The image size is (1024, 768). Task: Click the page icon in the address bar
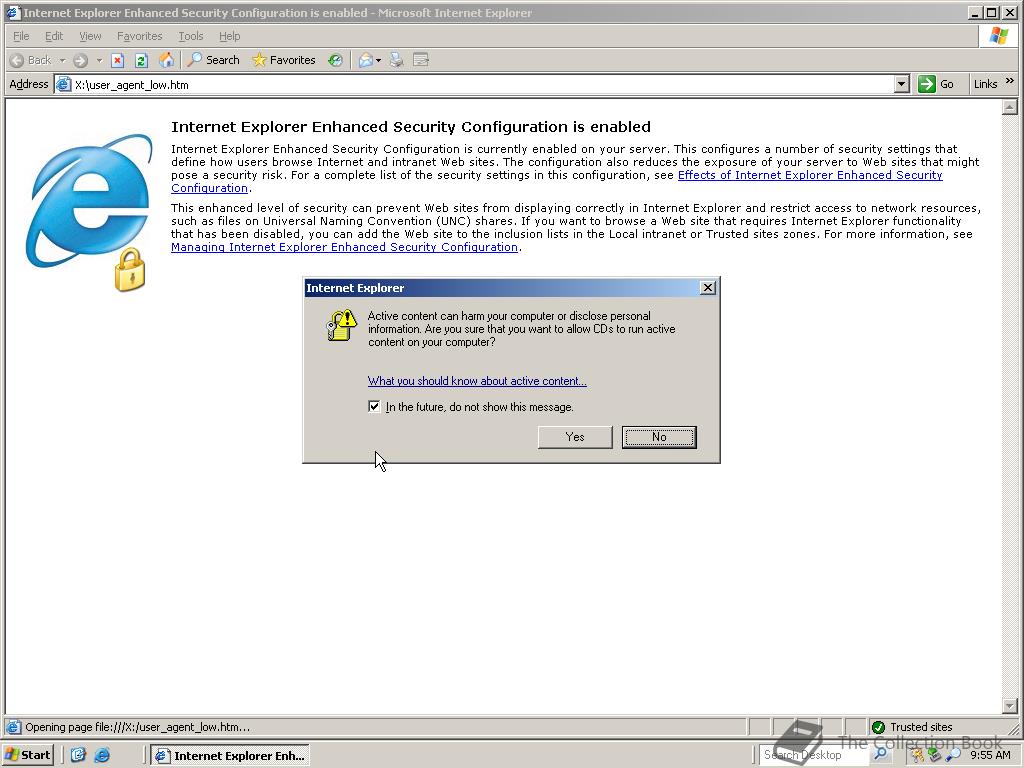point(63,84)
